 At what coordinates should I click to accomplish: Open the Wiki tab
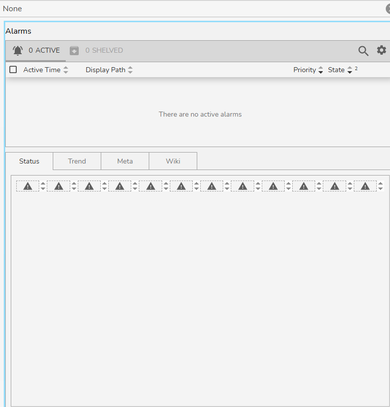(173, 161)
